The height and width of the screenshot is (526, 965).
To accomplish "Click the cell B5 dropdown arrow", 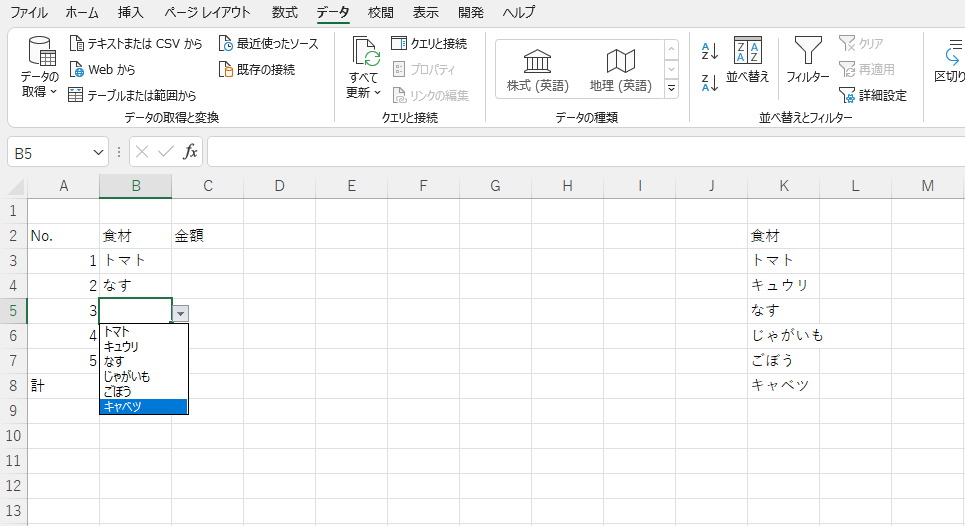I will click(x=180, y=314).
